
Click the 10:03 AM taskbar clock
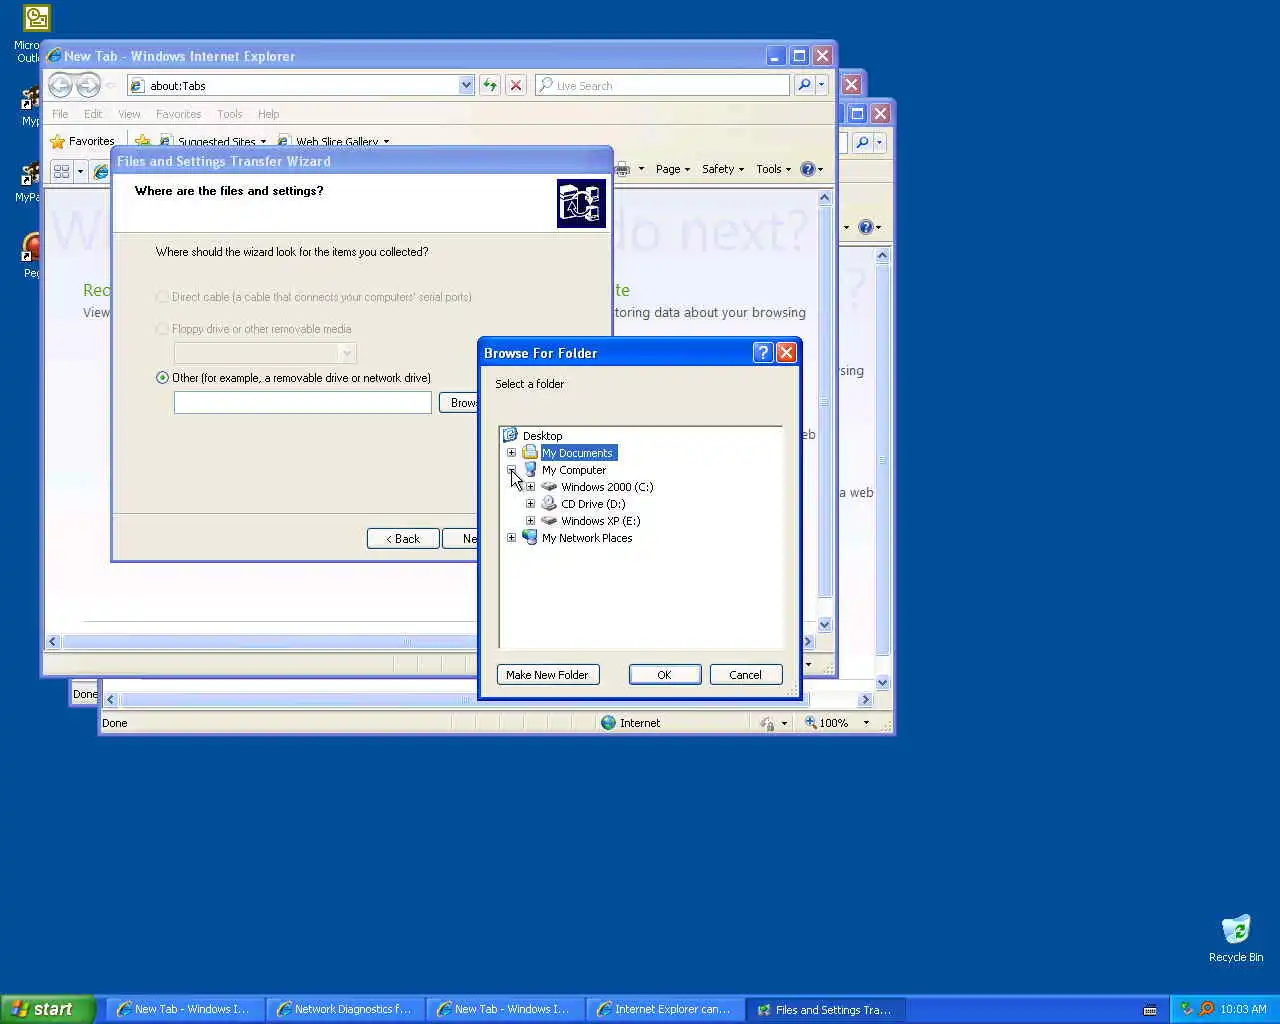pos(1243,1009)
